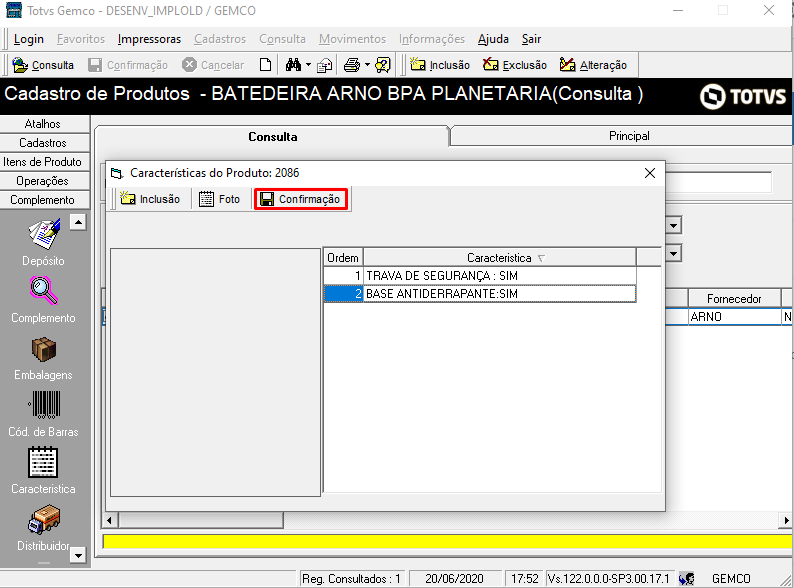The image size is (794, 588).
Task: Click the 17:52 time in status bar
Action: click(x=525, y=578)
